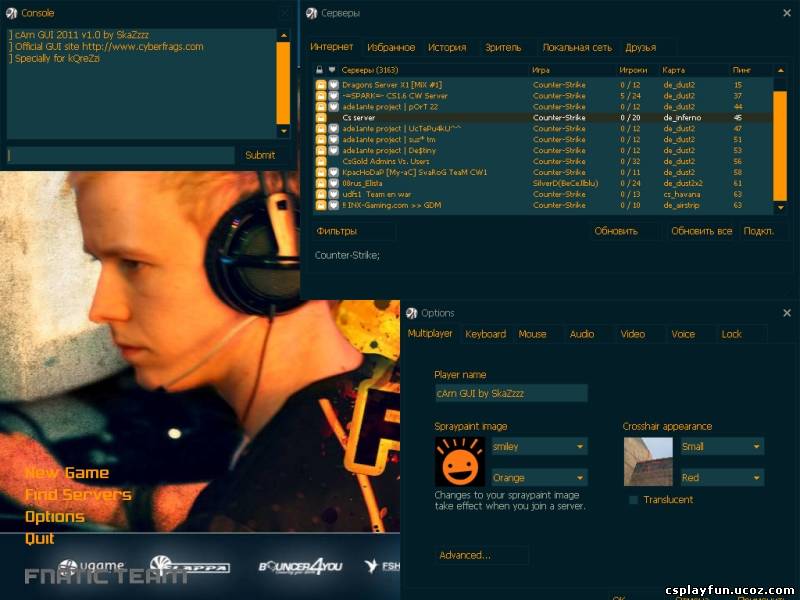Click the console command input field
The width and height of the screenshot is (800, 600).
(120, 155)
